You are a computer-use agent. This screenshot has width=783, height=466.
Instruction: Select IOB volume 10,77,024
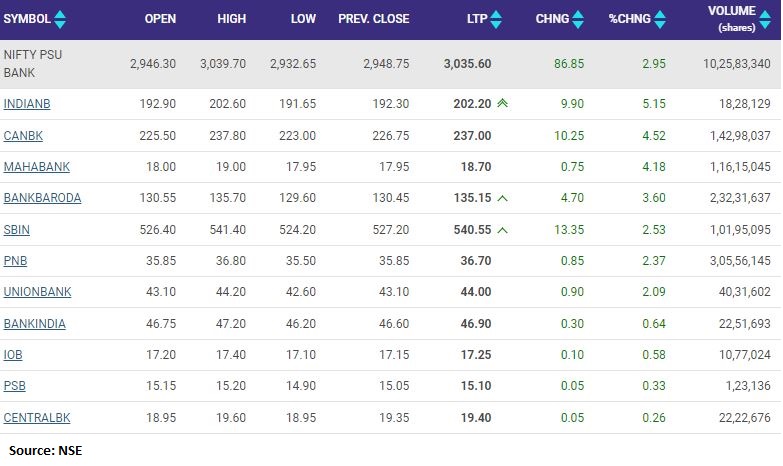click(x=745, y=355)
